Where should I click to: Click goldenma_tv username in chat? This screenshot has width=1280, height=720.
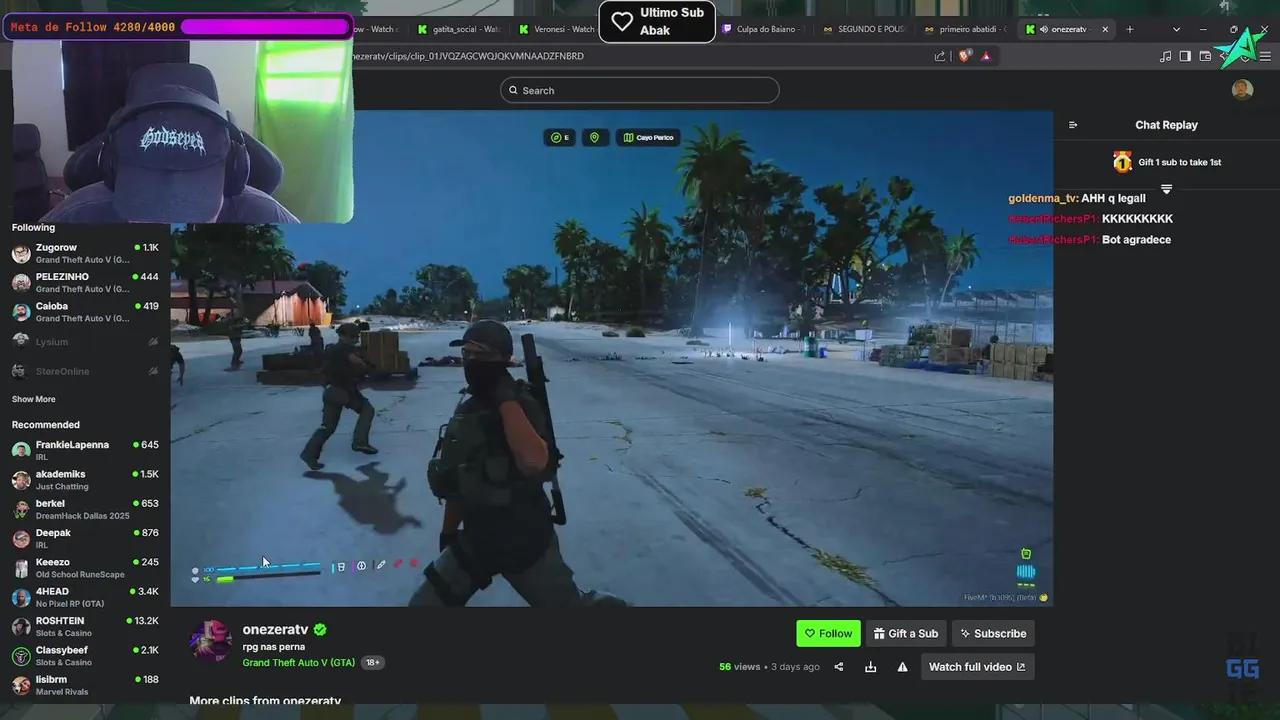(x=1043, y=198)
